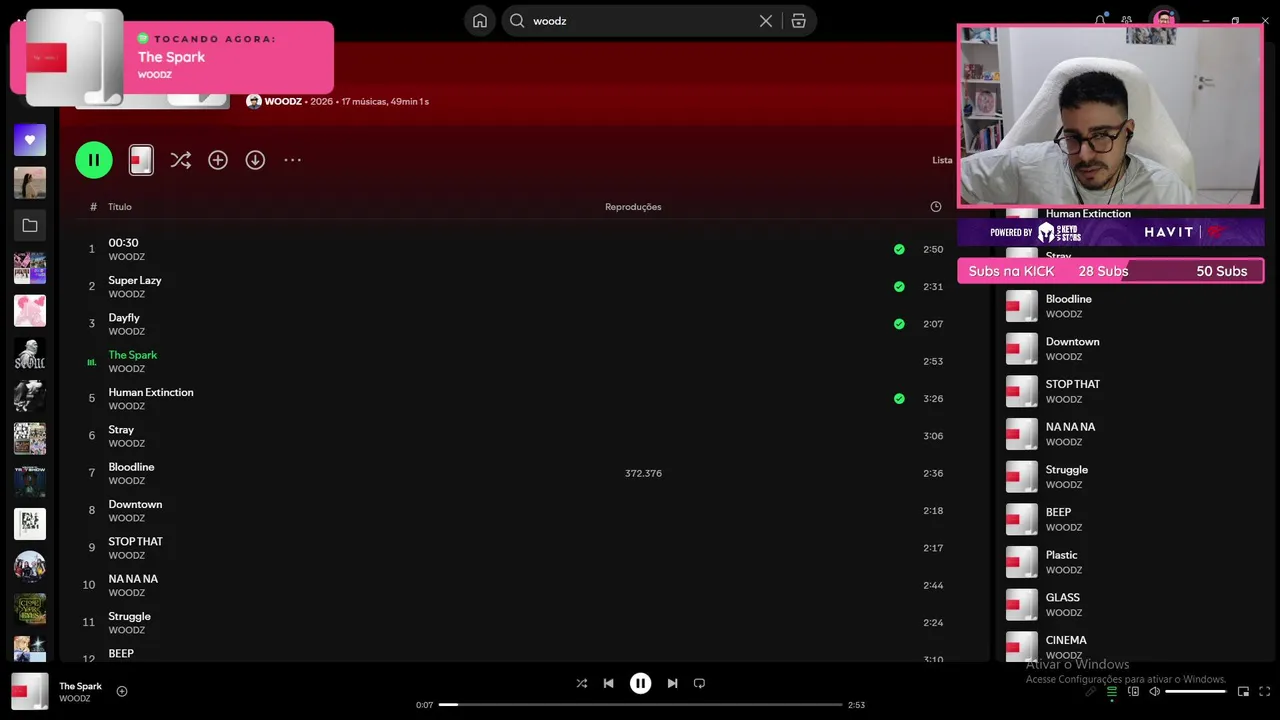
Task: Open notifications bell icon
Action: [x=1100, y=20]
